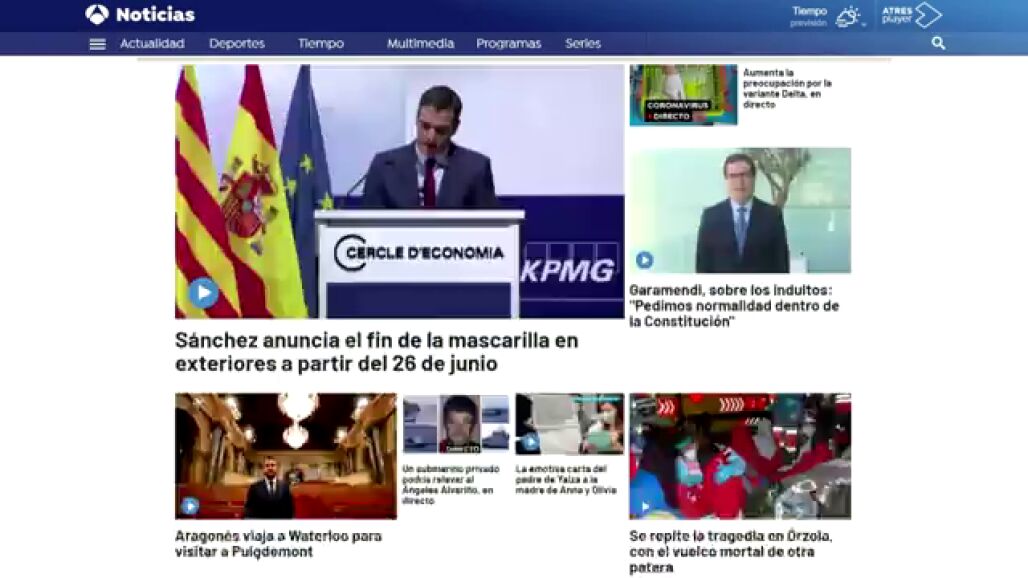Select Multimedia in the navigation bar
Screen dimensions: 1028x578
[x=420, y=44]
